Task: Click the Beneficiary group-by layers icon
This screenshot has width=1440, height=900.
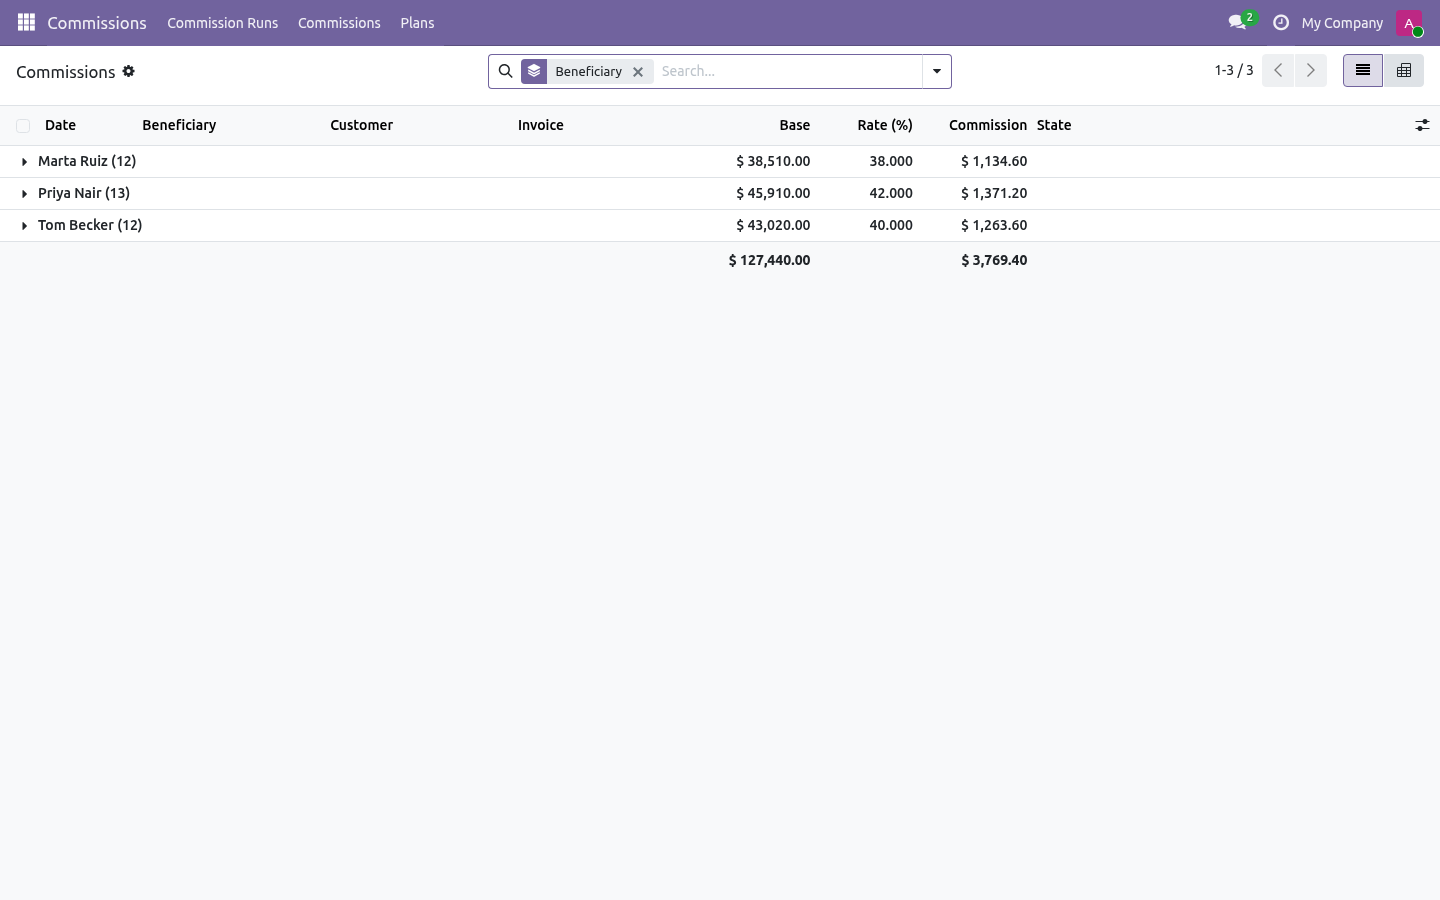Action: 534,71
